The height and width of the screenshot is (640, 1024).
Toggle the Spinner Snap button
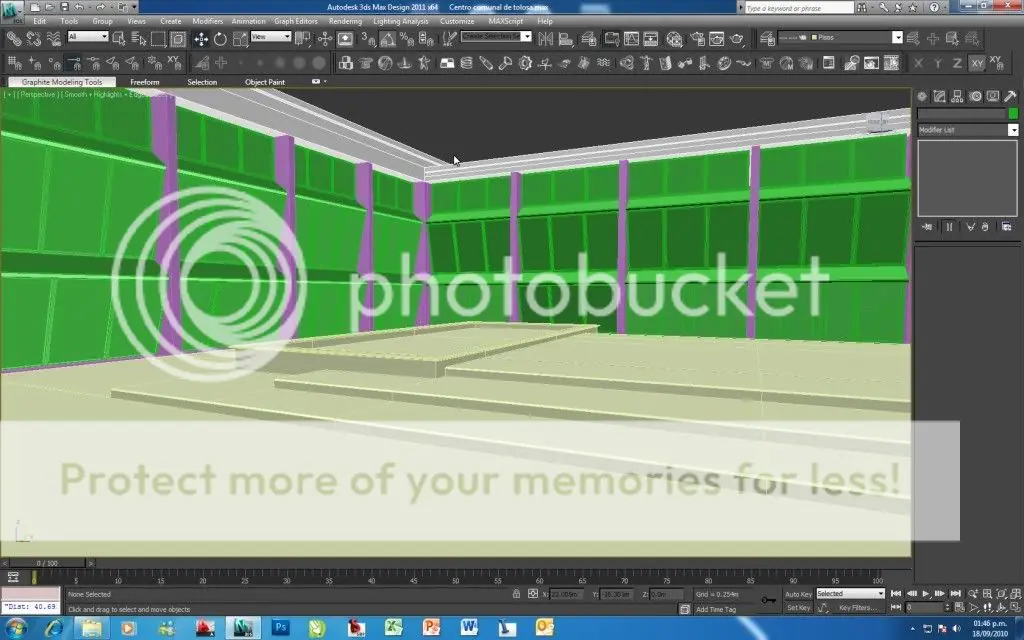tap(426, 39)
